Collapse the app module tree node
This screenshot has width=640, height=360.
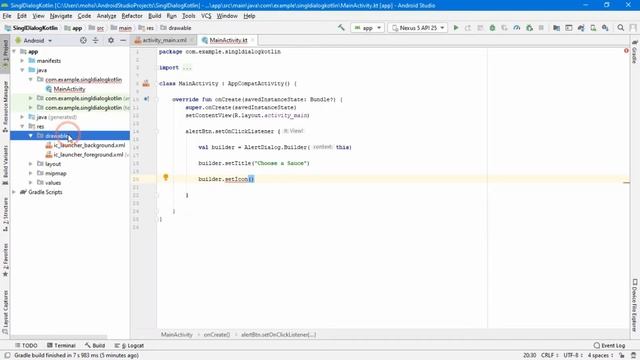(14, 51)
